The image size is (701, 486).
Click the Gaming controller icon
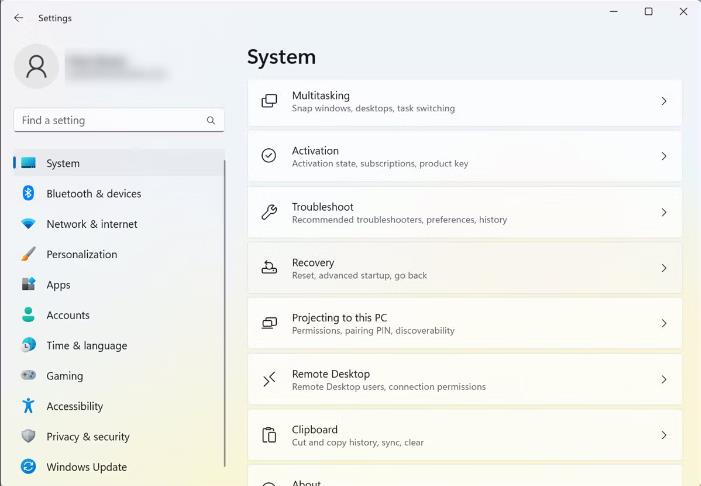tap(28, 375)
